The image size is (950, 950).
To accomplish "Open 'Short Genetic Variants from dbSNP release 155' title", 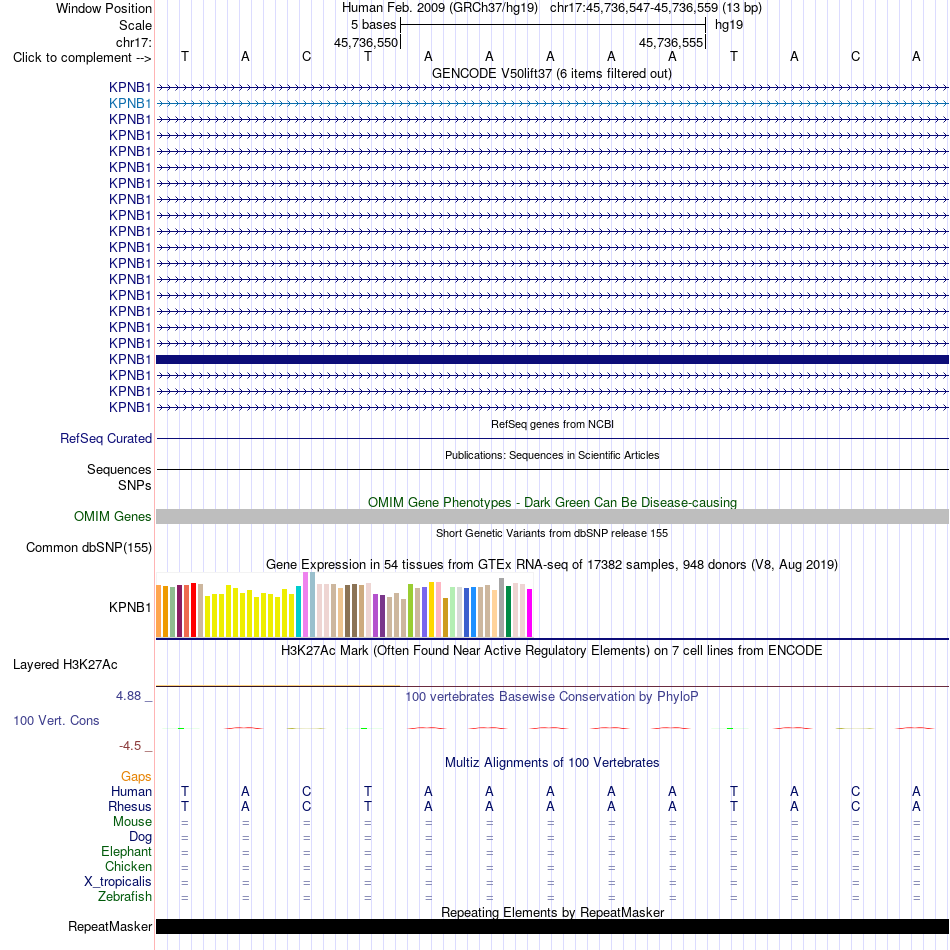I will [552, 533].
